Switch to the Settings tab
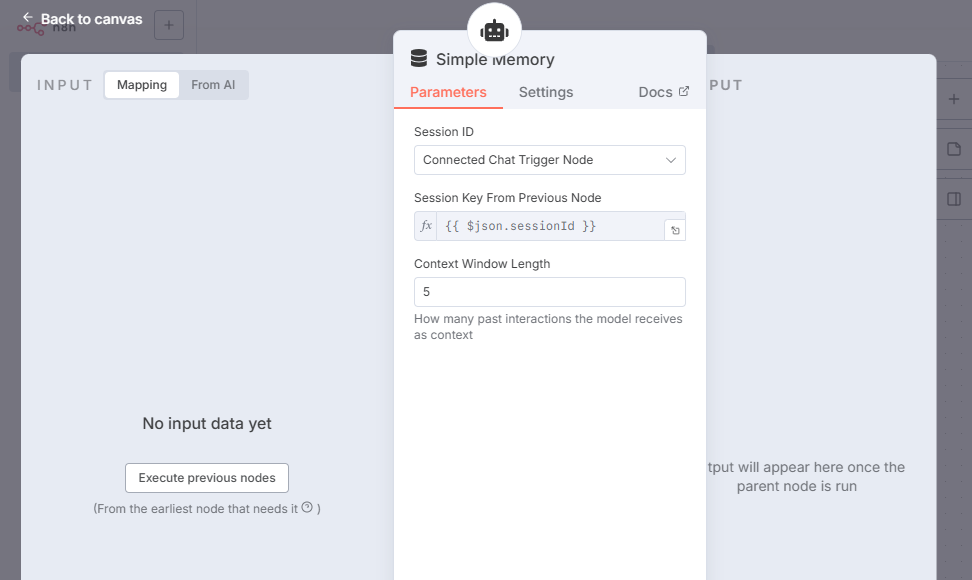Image resolution: width=972 pixels, height=580 pixels. coord(546,92)
